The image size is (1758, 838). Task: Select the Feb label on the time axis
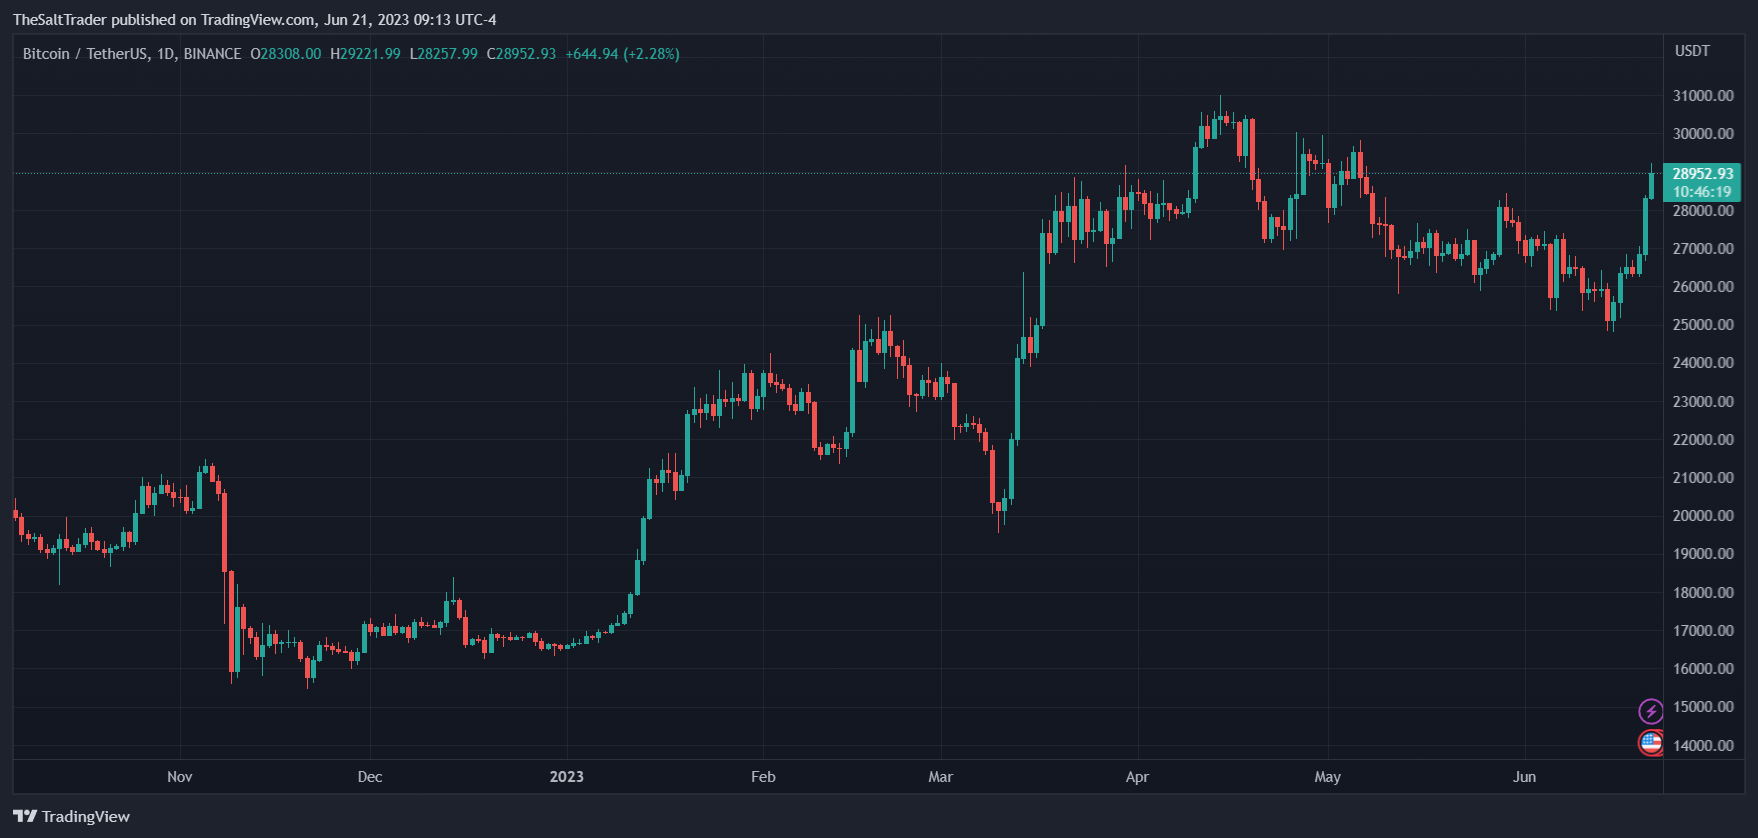tap(763, 777)
